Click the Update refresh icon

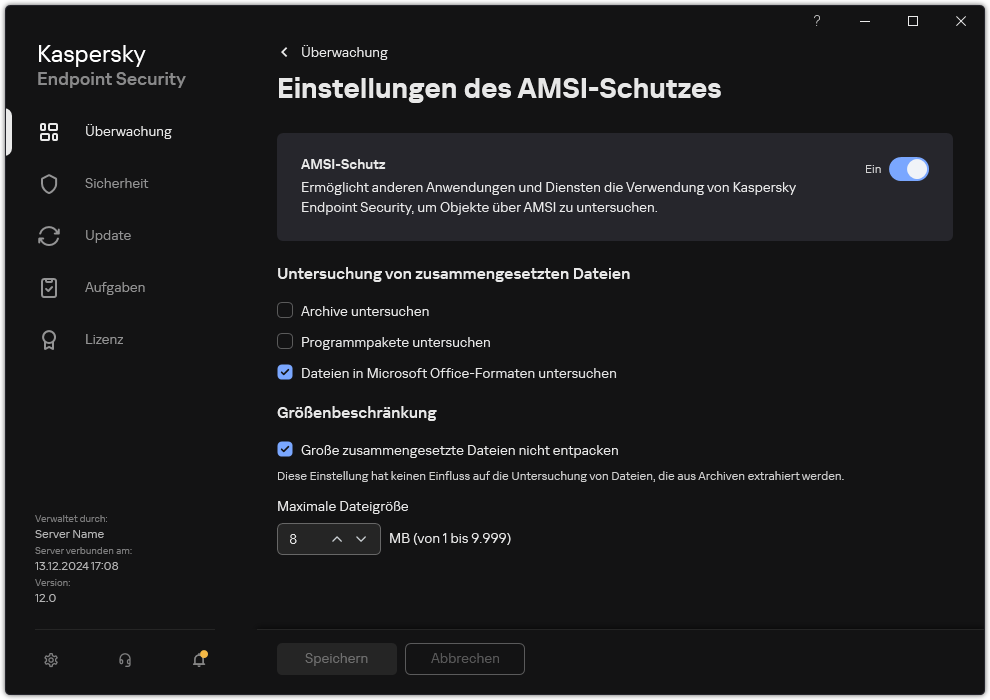48,235
